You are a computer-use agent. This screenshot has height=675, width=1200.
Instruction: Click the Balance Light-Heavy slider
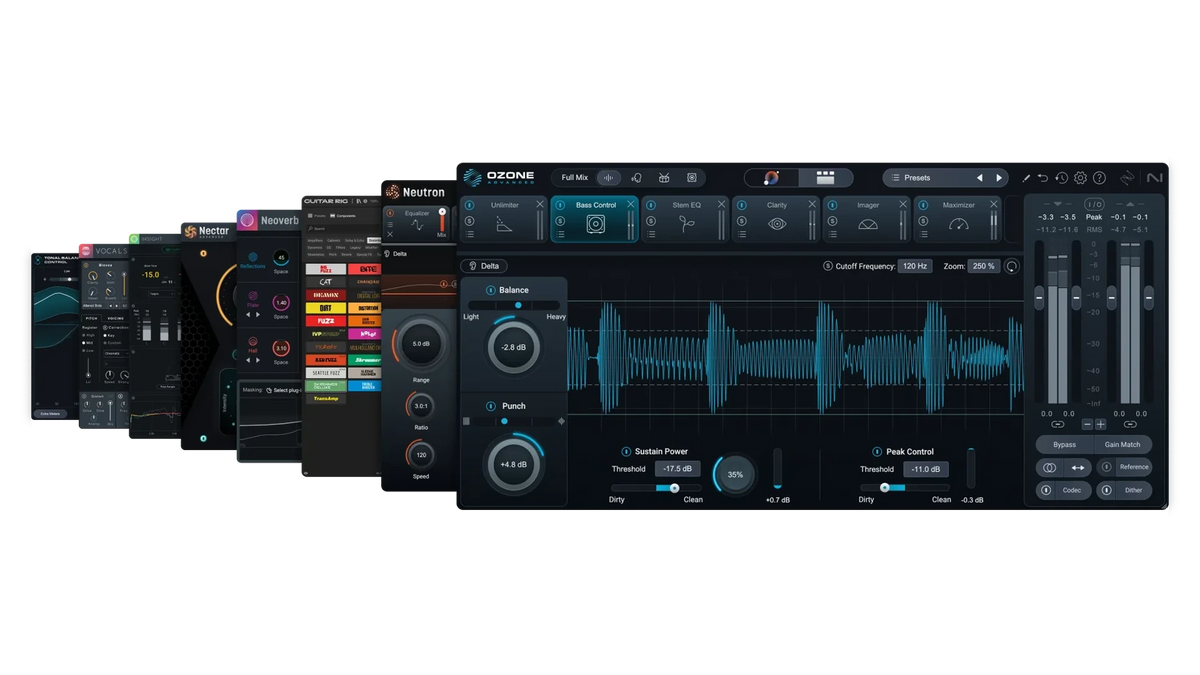pos(514,305)
